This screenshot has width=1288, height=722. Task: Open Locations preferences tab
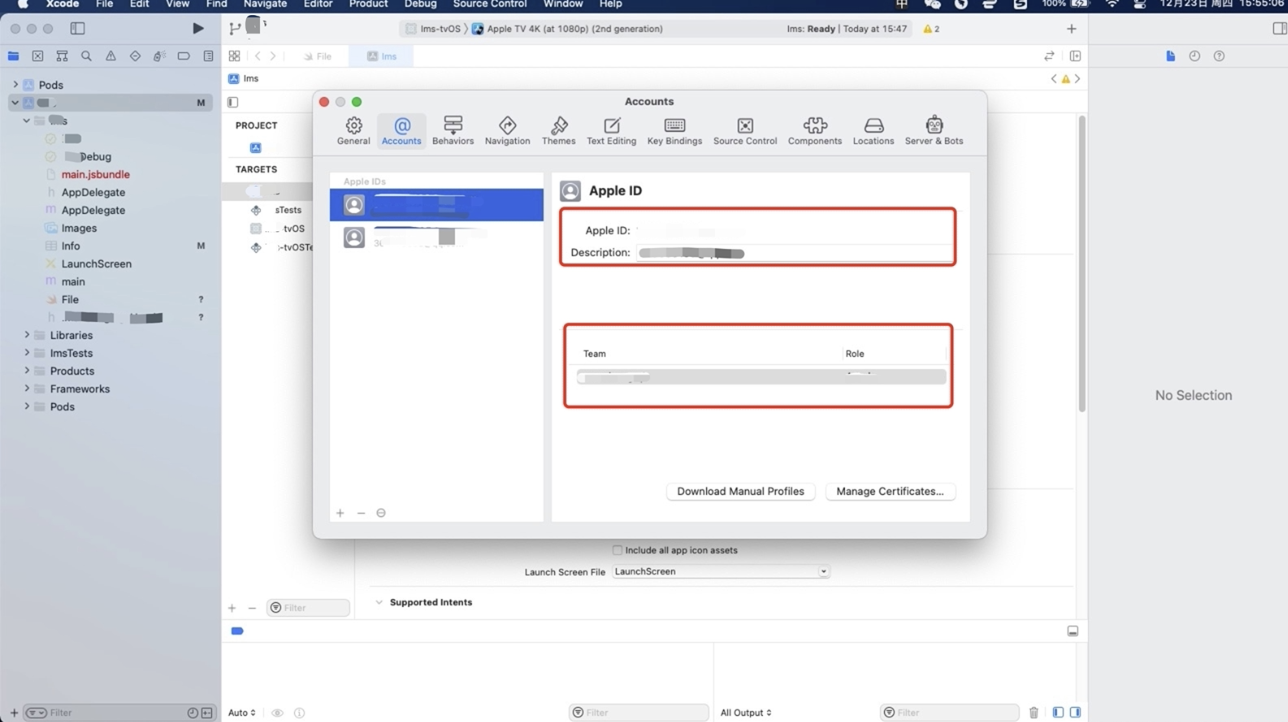(x=873, y=131)
